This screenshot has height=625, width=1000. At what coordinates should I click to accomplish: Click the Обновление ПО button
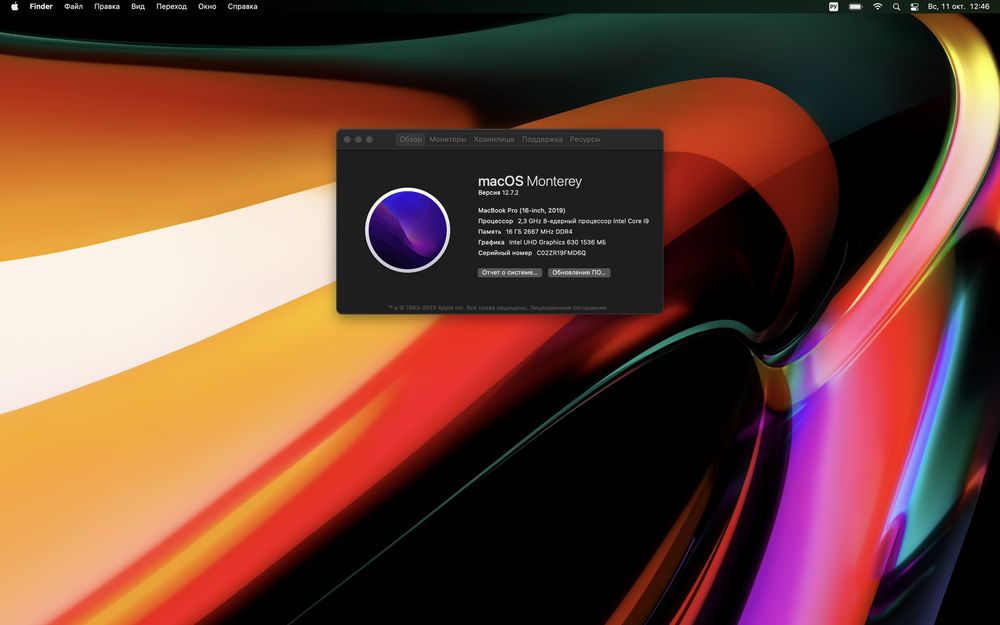(x=578, y=272)
